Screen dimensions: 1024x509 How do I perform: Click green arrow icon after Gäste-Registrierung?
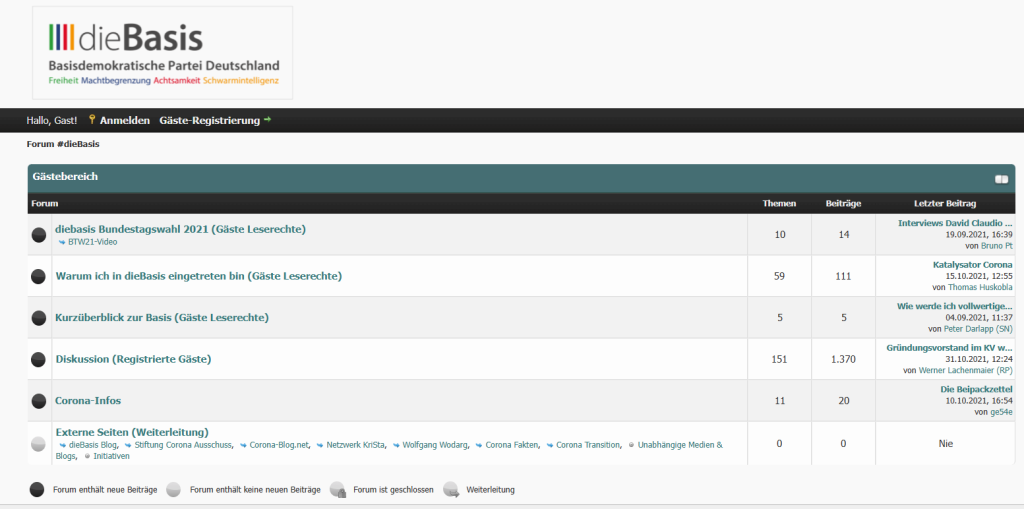point(267,120)
